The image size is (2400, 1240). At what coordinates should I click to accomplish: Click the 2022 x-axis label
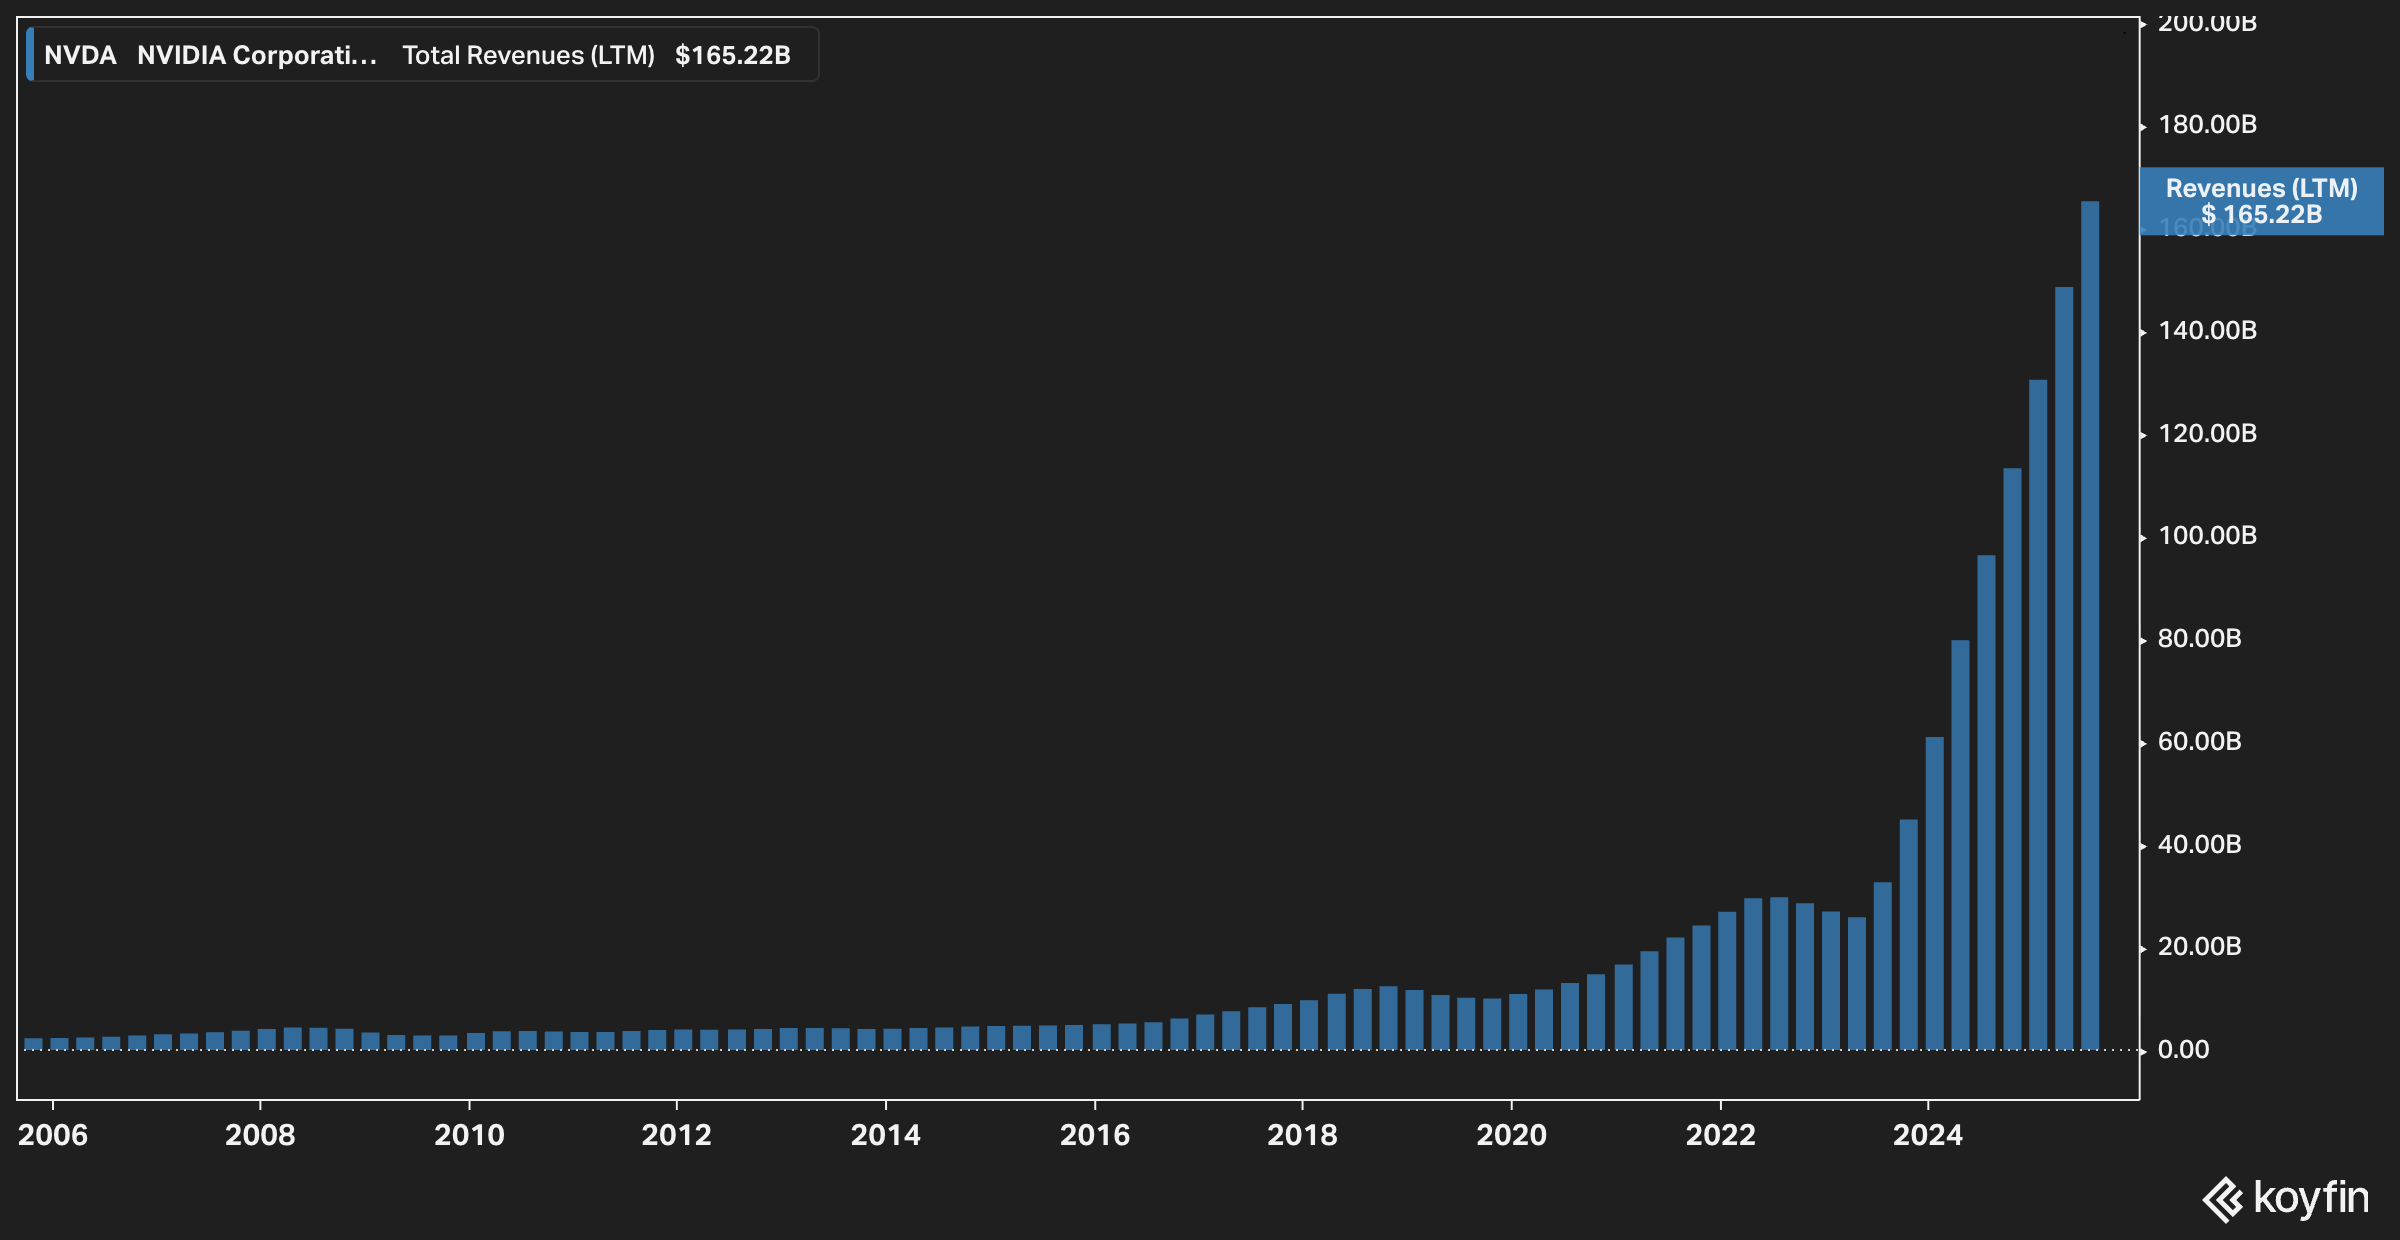[1720, 1135]
